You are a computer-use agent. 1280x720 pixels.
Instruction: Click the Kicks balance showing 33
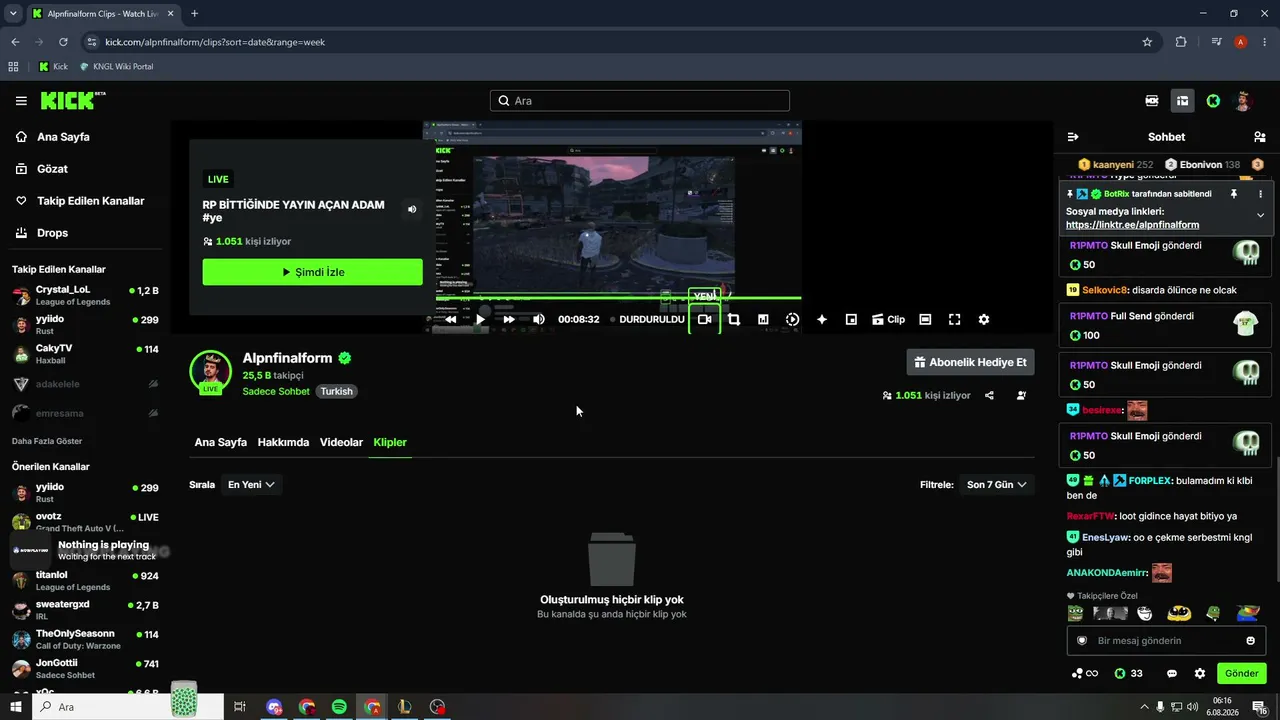coord(1128,674)
